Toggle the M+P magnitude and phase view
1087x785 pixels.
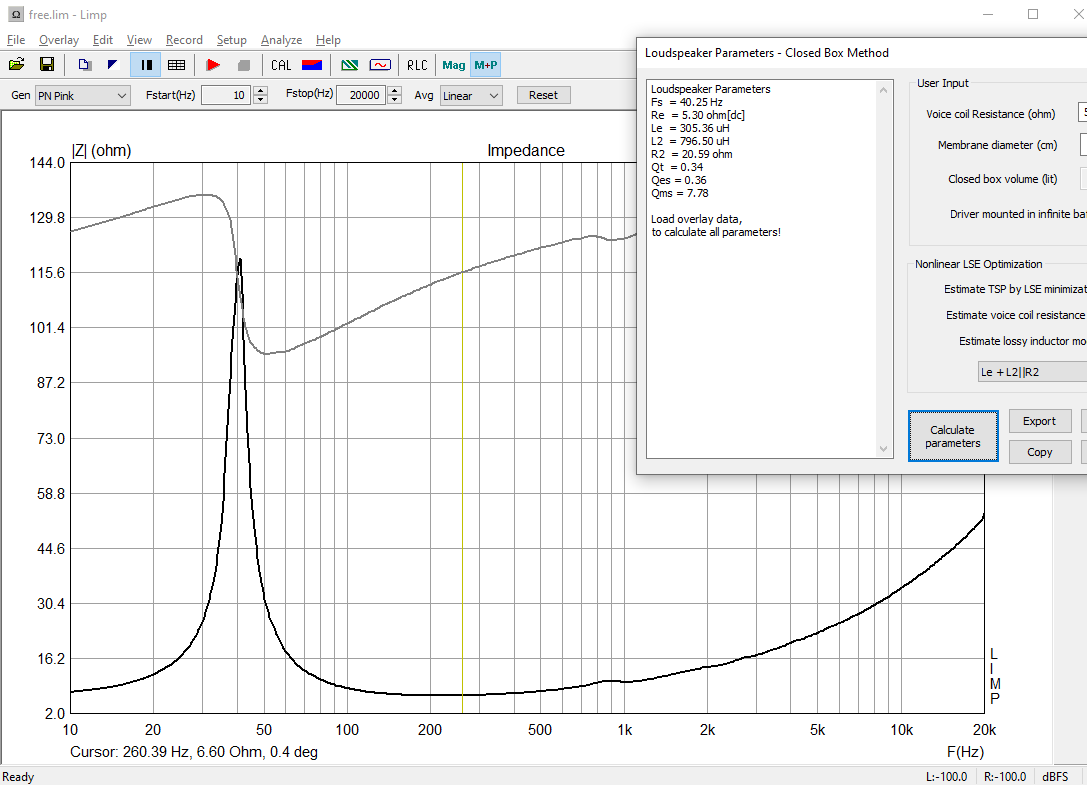pyautogui.click(x=486, y=65)
